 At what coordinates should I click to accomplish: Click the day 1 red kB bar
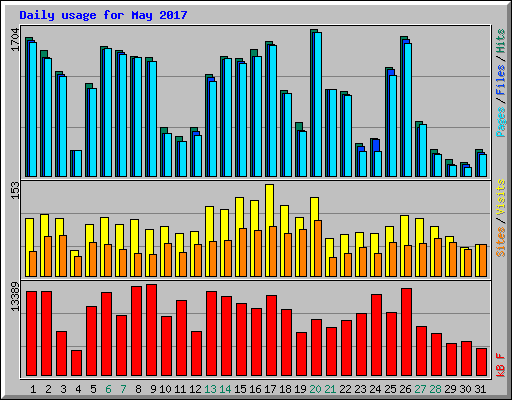coord(31,333)
